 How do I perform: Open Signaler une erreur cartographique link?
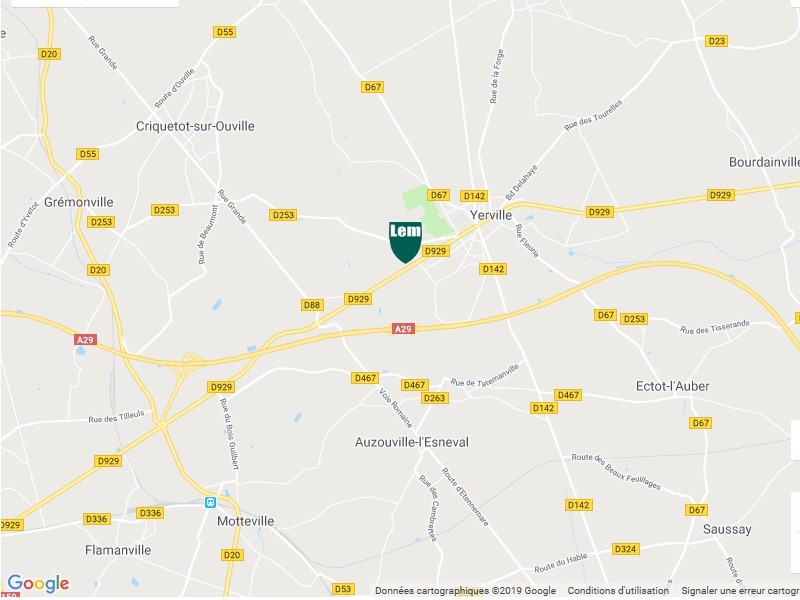click(x=740, y=590)
